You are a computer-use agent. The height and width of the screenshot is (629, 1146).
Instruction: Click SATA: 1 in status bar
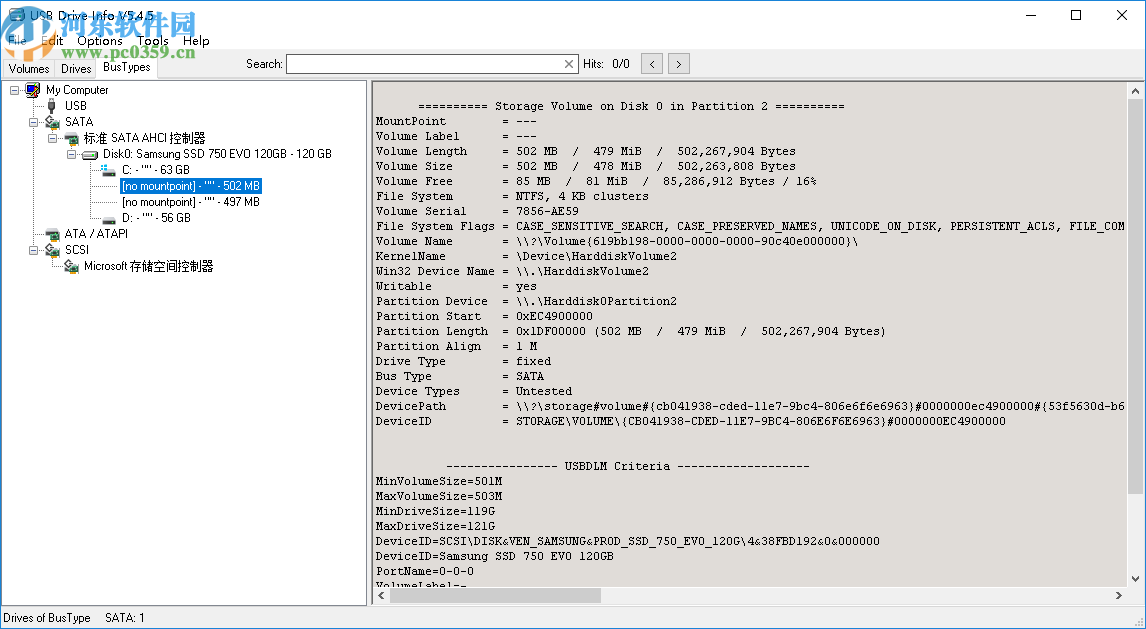point(125,618)
